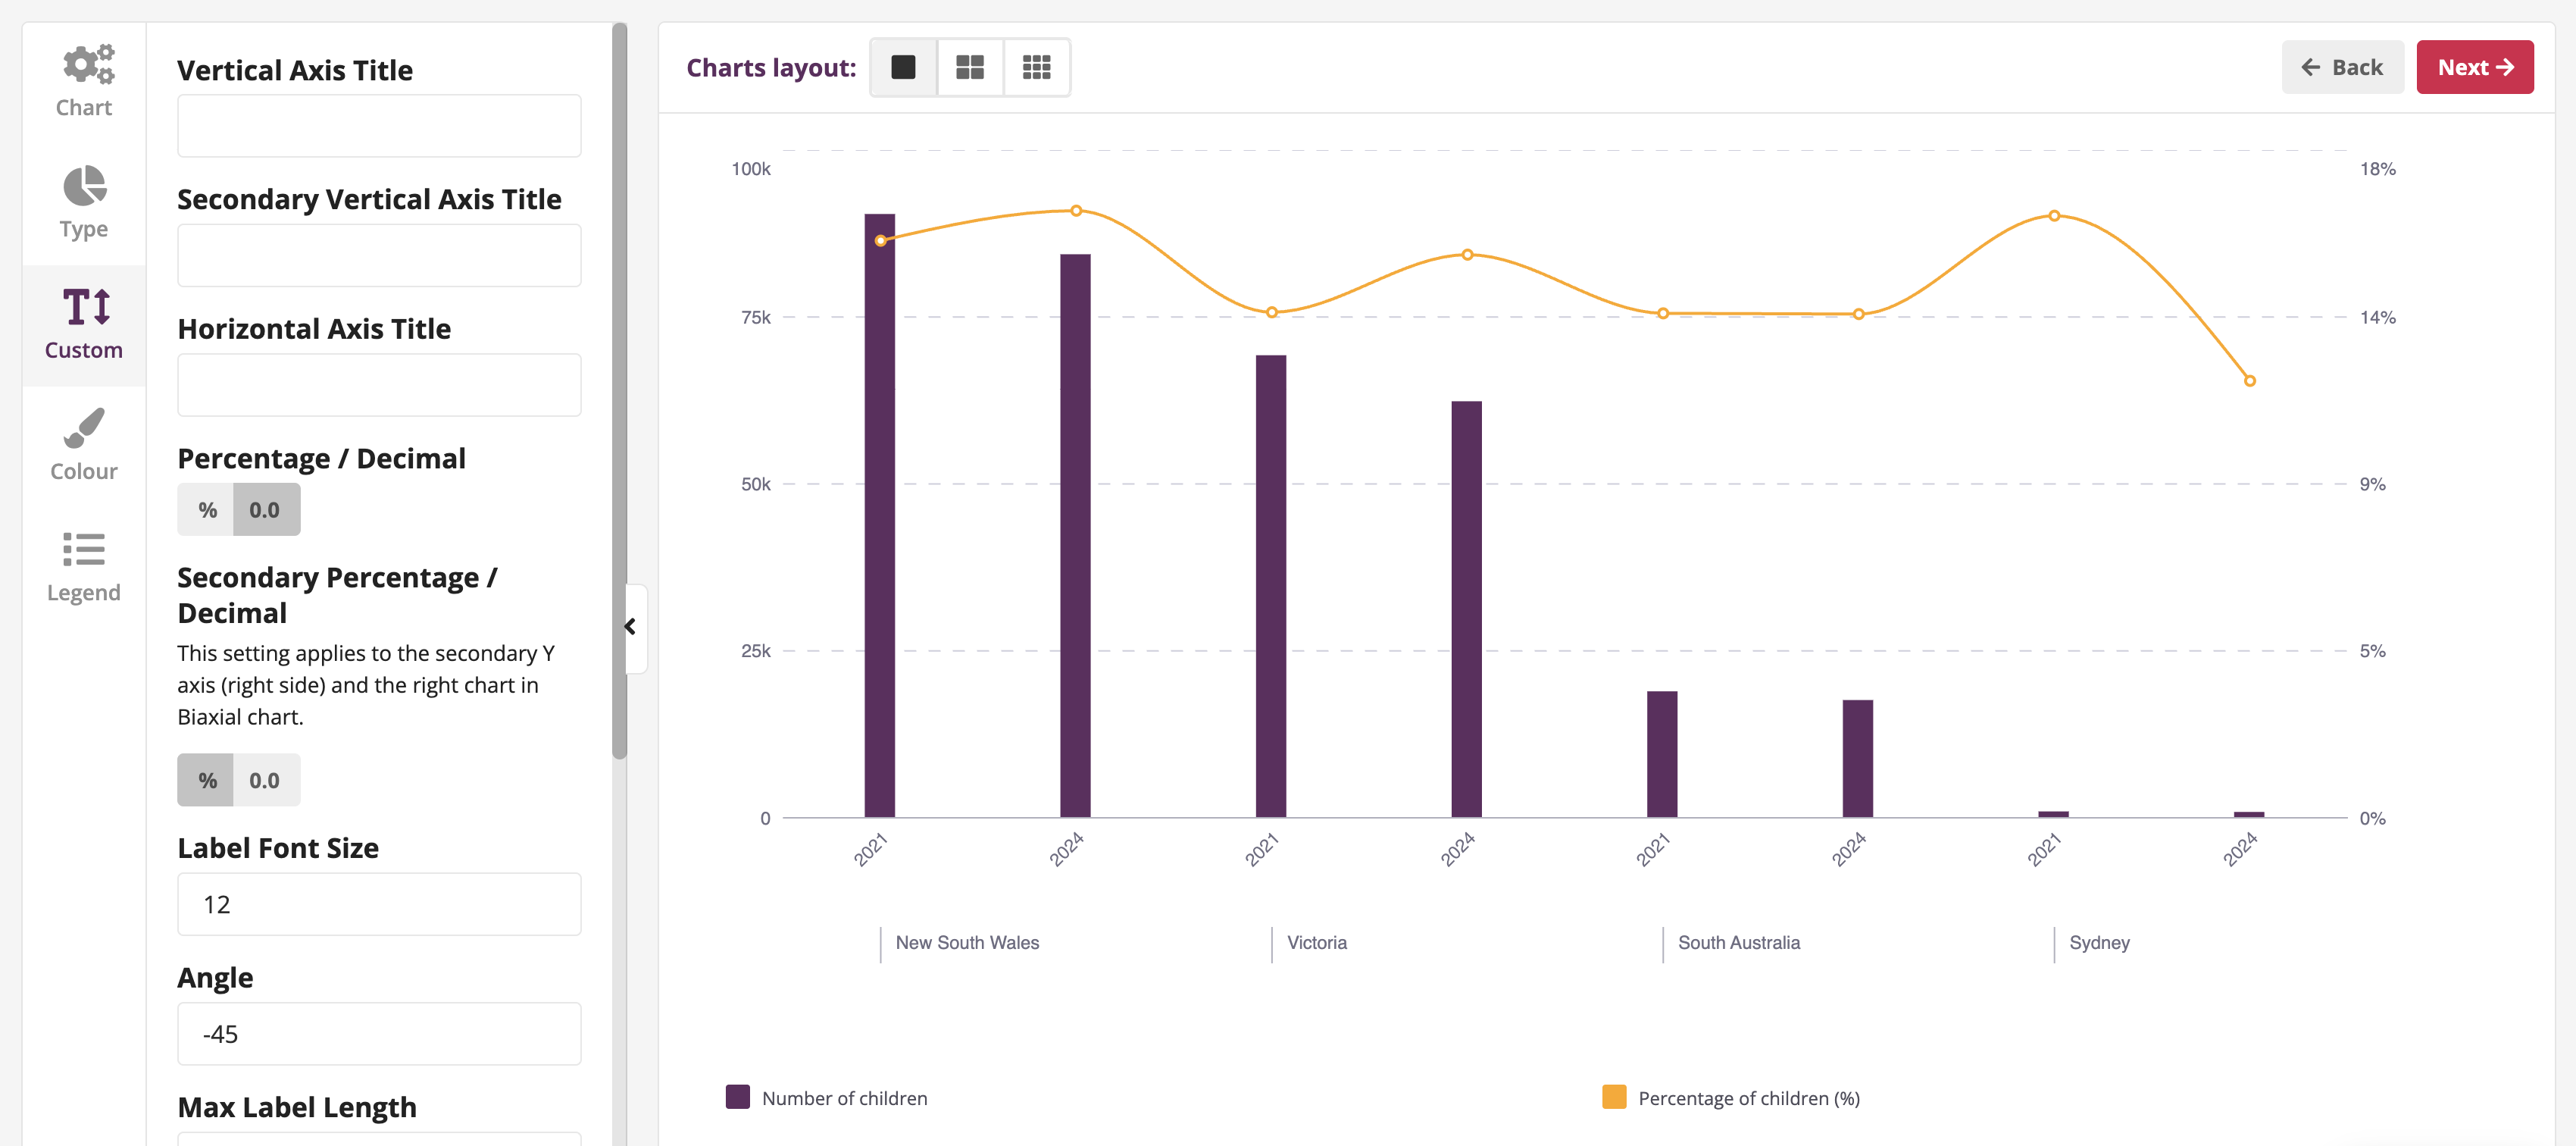
Task: Click the New South Wales 2021 bar
Action: (x=880, y=515)
